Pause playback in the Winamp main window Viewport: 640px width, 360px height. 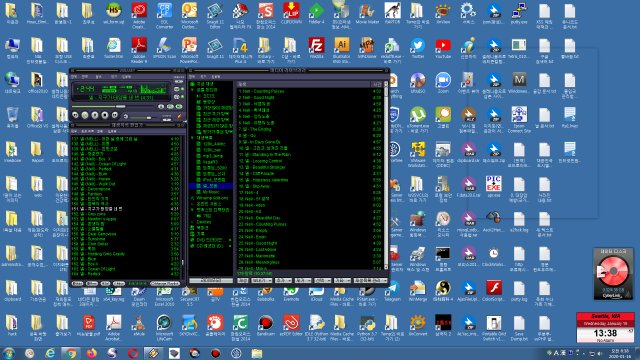[x=95, y=115]
